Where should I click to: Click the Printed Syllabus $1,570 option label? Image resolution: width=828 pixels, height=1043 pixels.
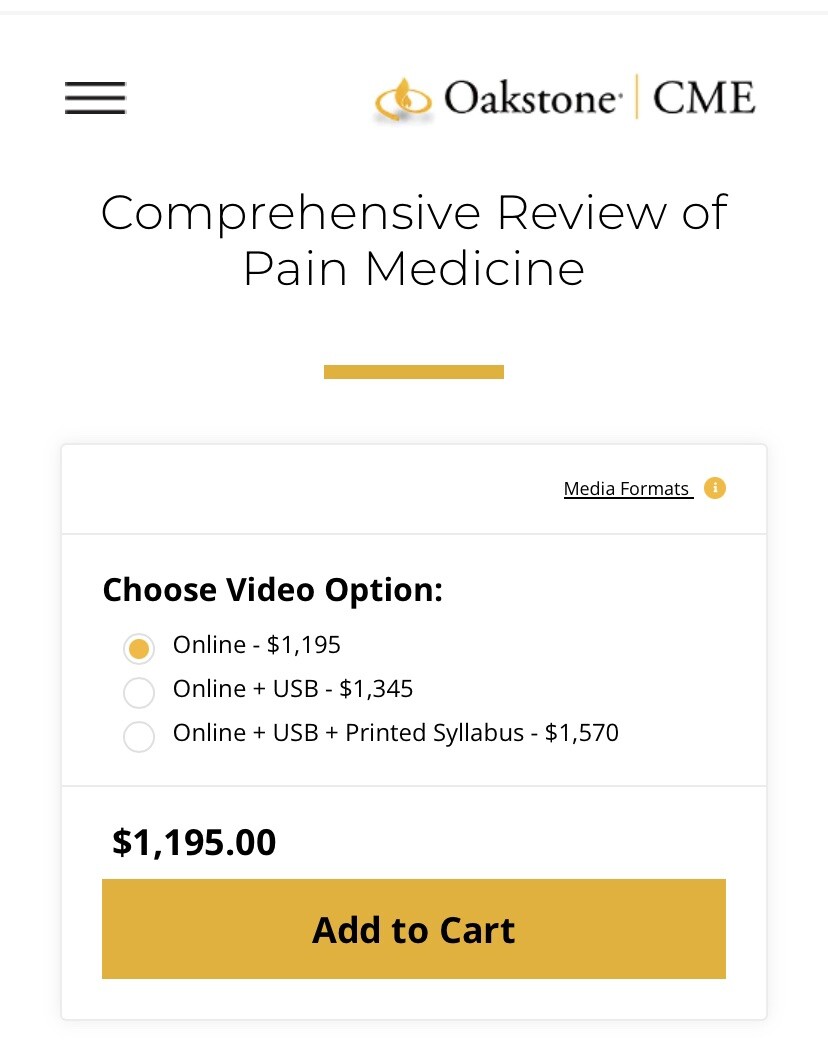pyautogui.click(x=396, y=733)
